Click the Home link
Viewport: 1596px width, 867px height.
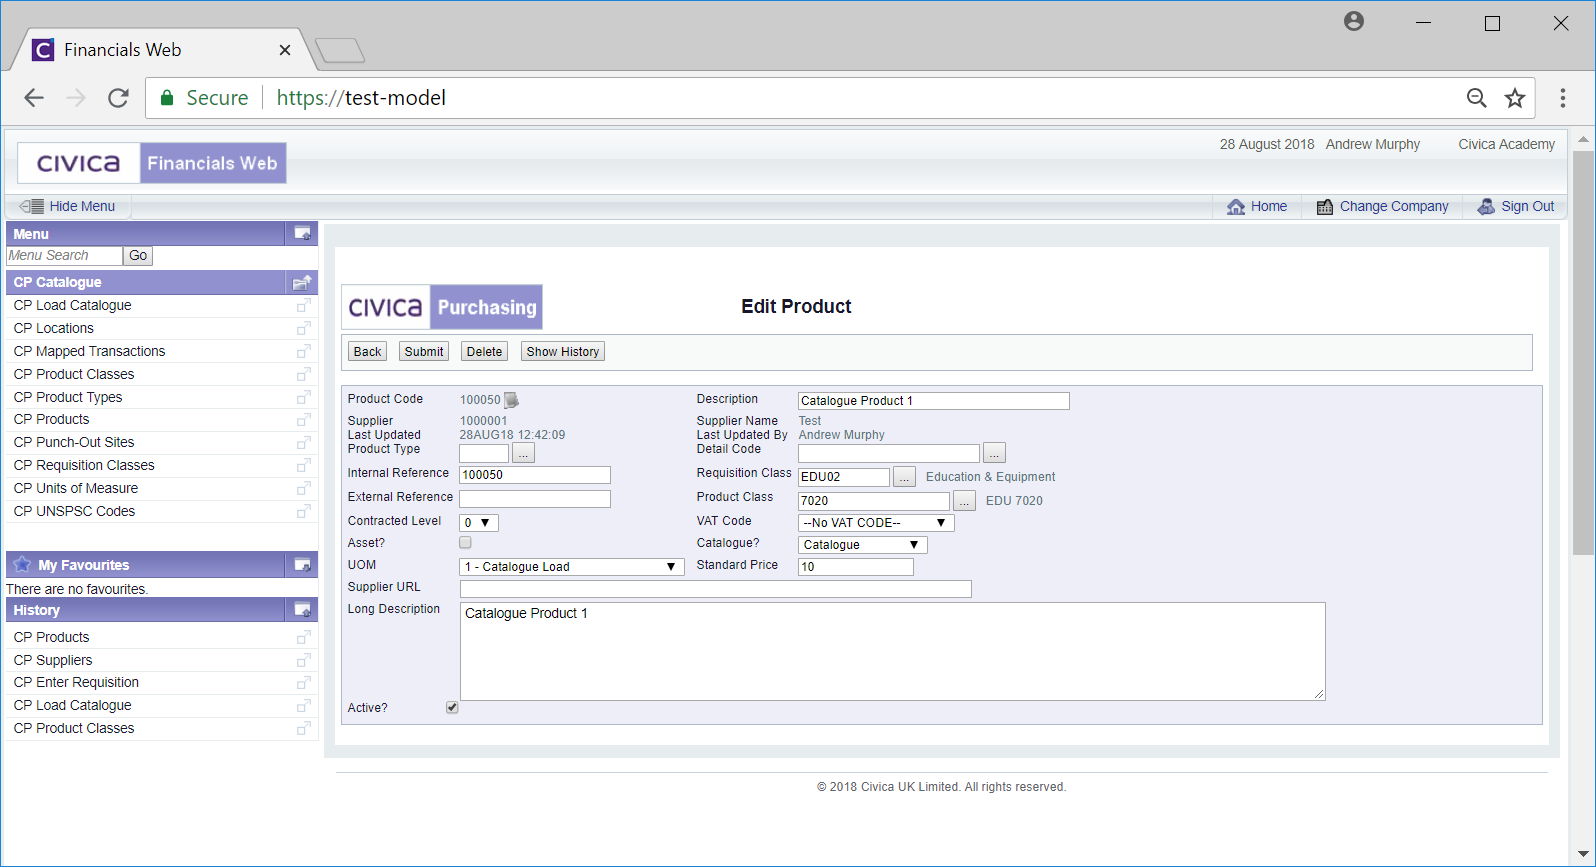1257,206
